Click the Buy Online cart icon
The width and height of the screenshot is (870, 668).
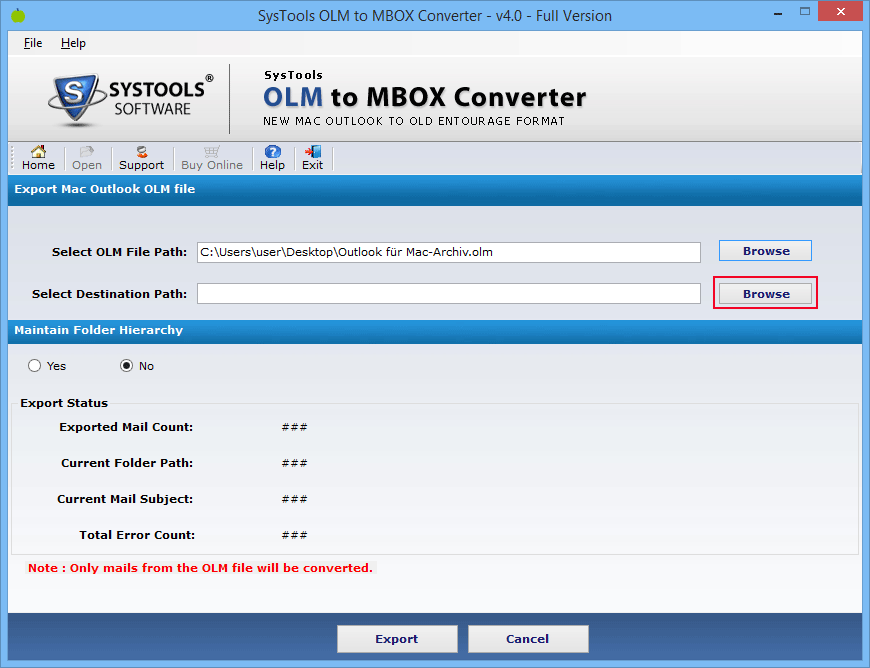pyautogui.click(x=212, y=158)
